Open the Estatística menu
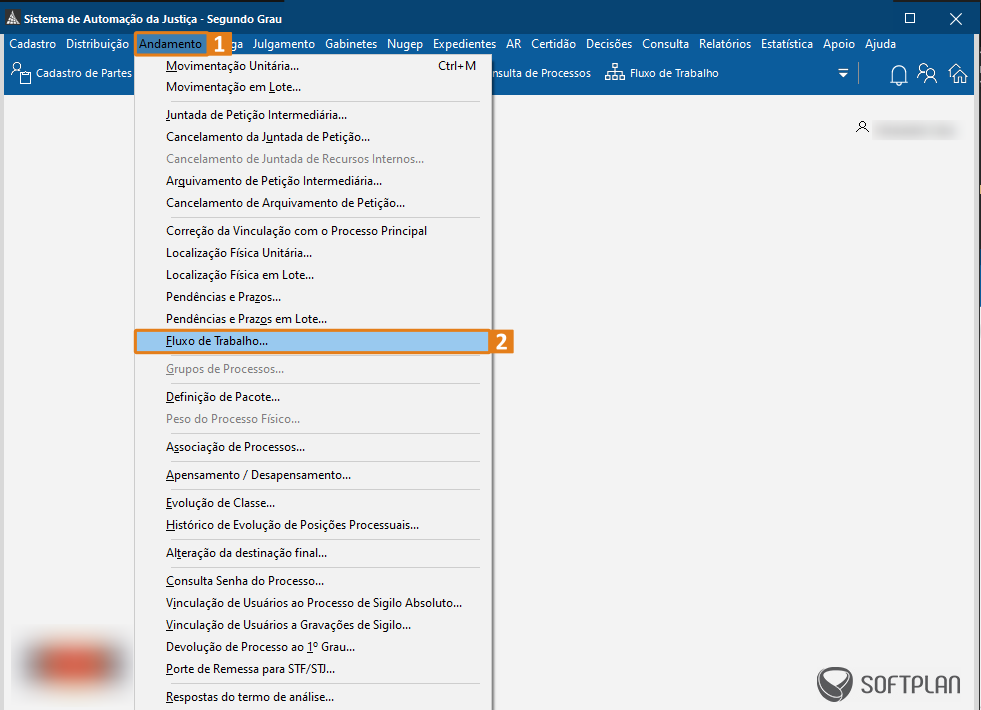 tap(786, 44)
